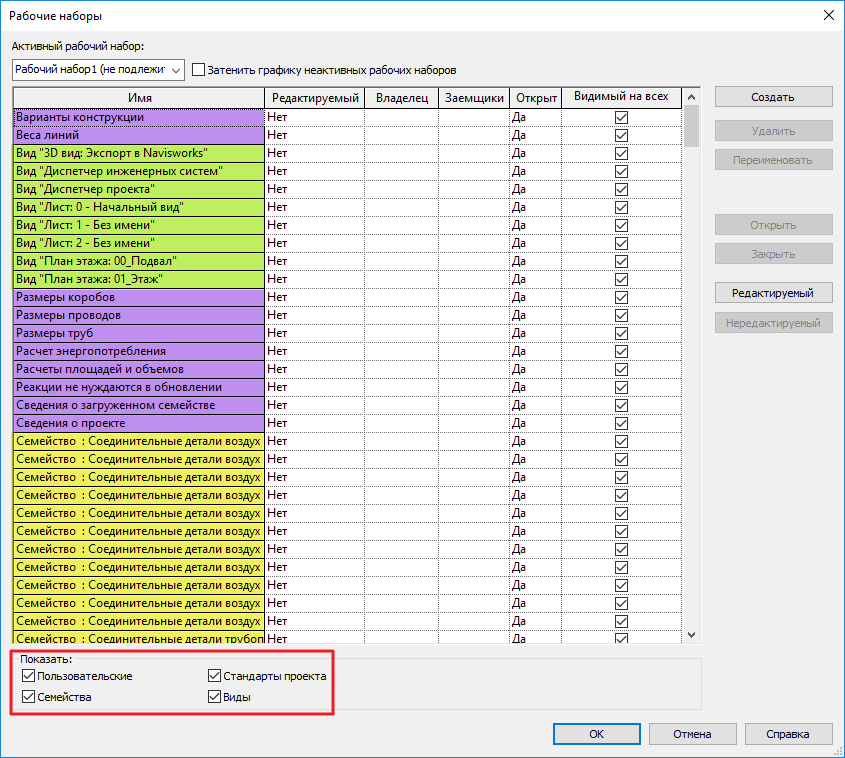Click the Закрыть button
This screenshot has height=758, width=845.
(773, 254)
